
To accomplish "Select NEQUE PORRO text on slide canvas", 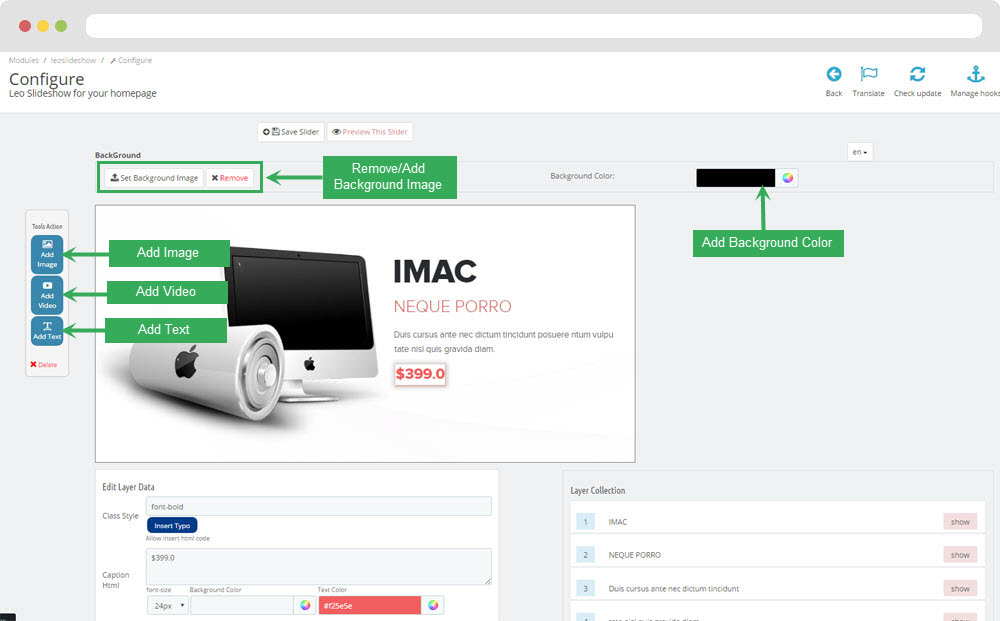I will [452, 307].
